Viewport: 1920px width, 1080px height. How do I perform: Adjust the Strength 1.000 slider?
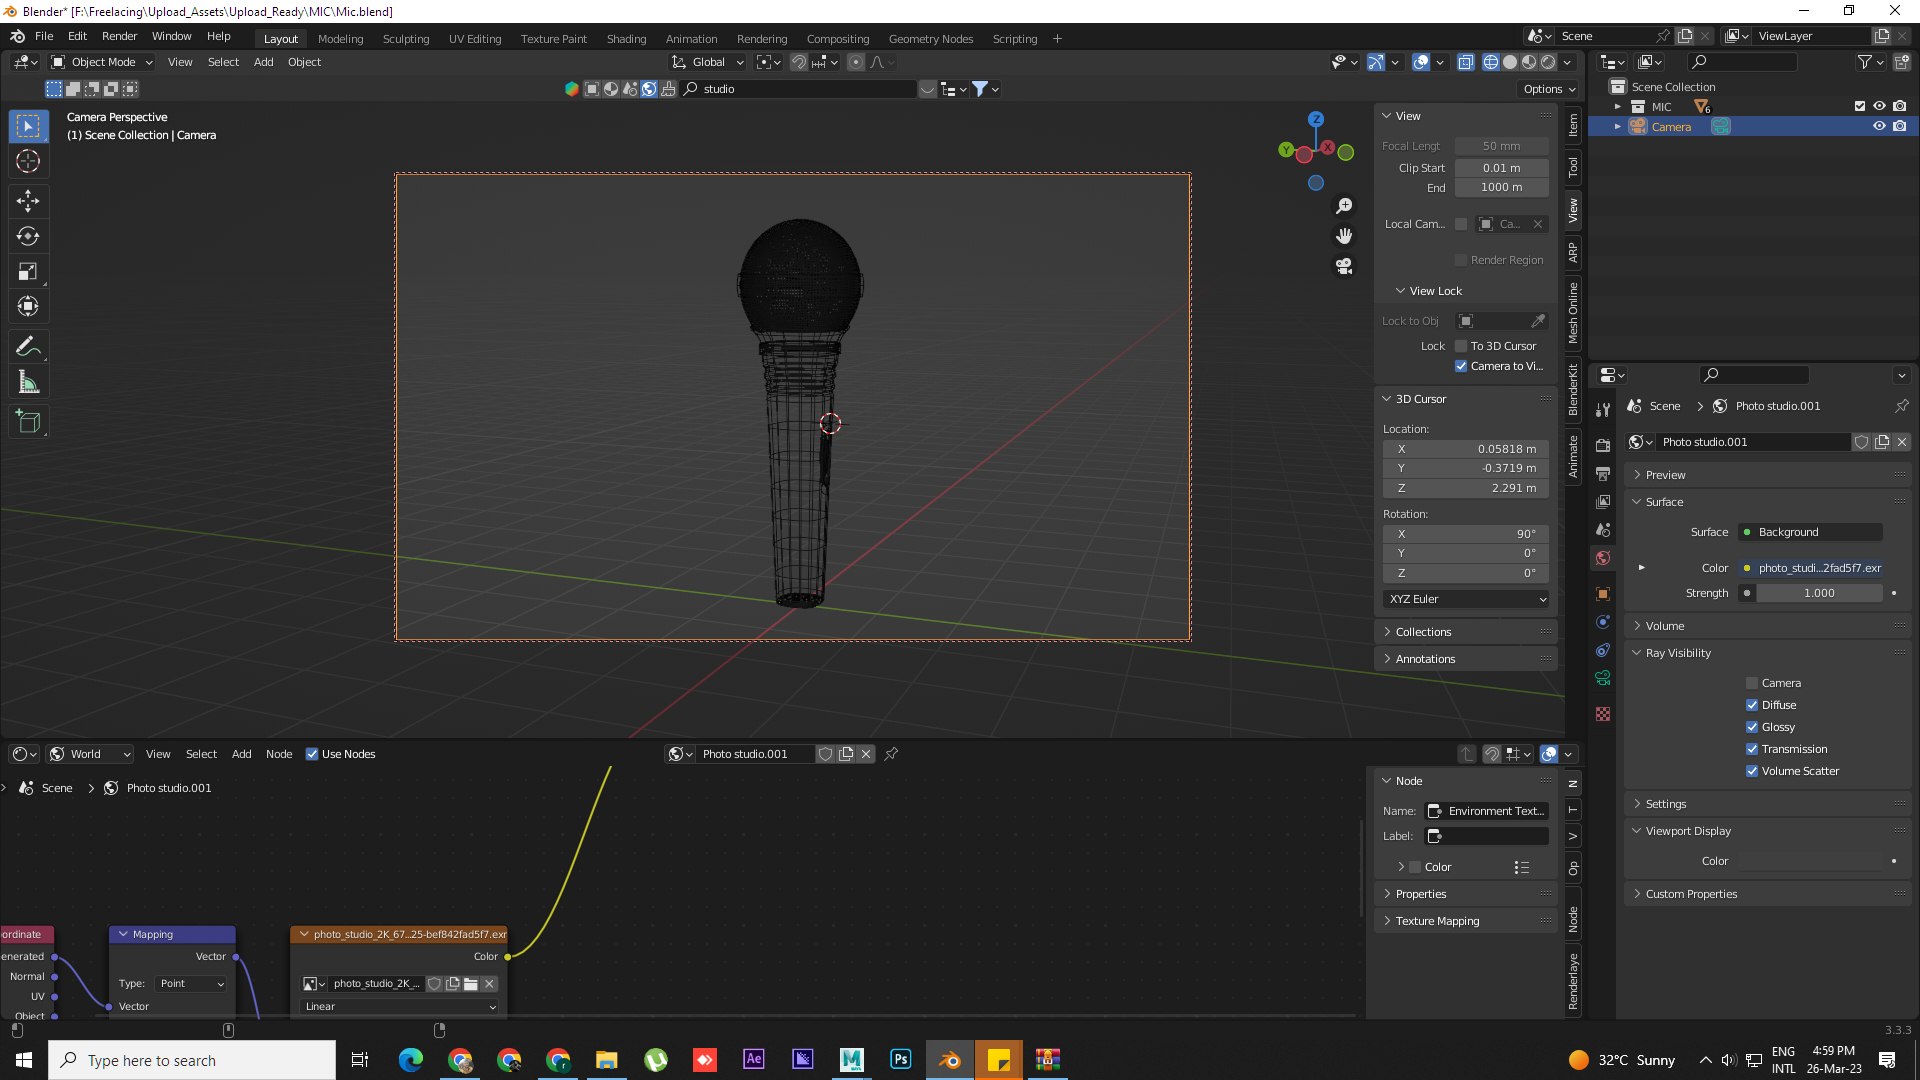(x=1819, y=593)
